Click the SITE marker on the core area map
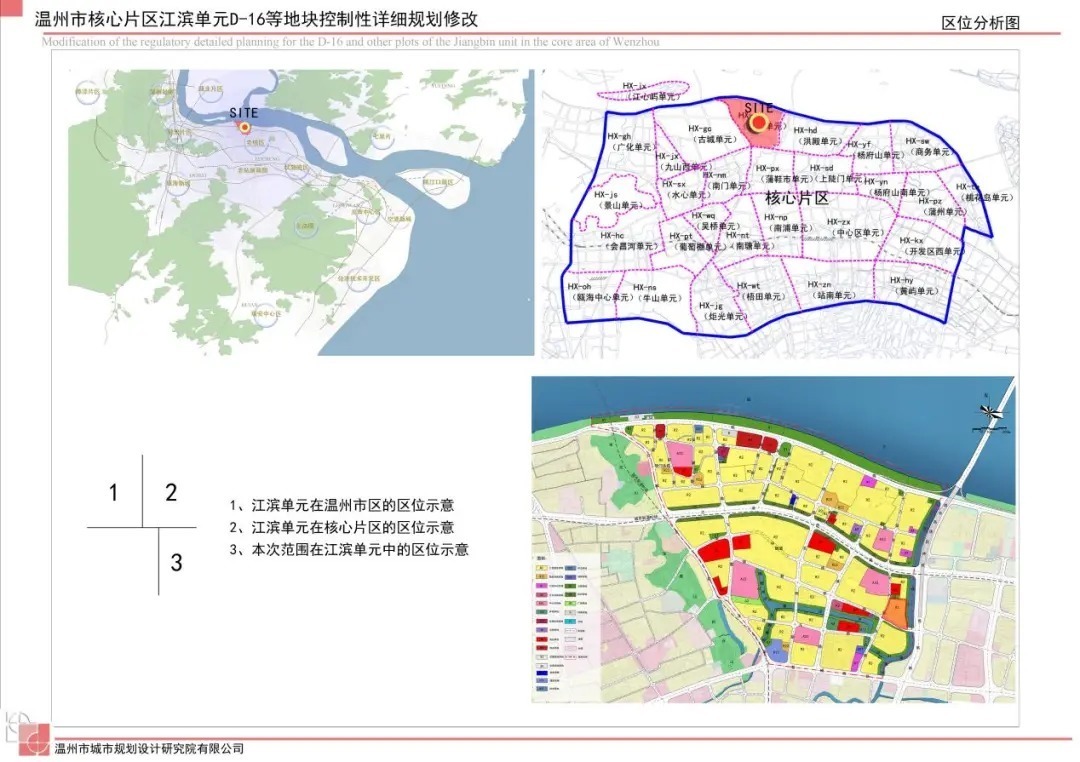Viewport: 1080px width, 762px height. coord(759,123)
